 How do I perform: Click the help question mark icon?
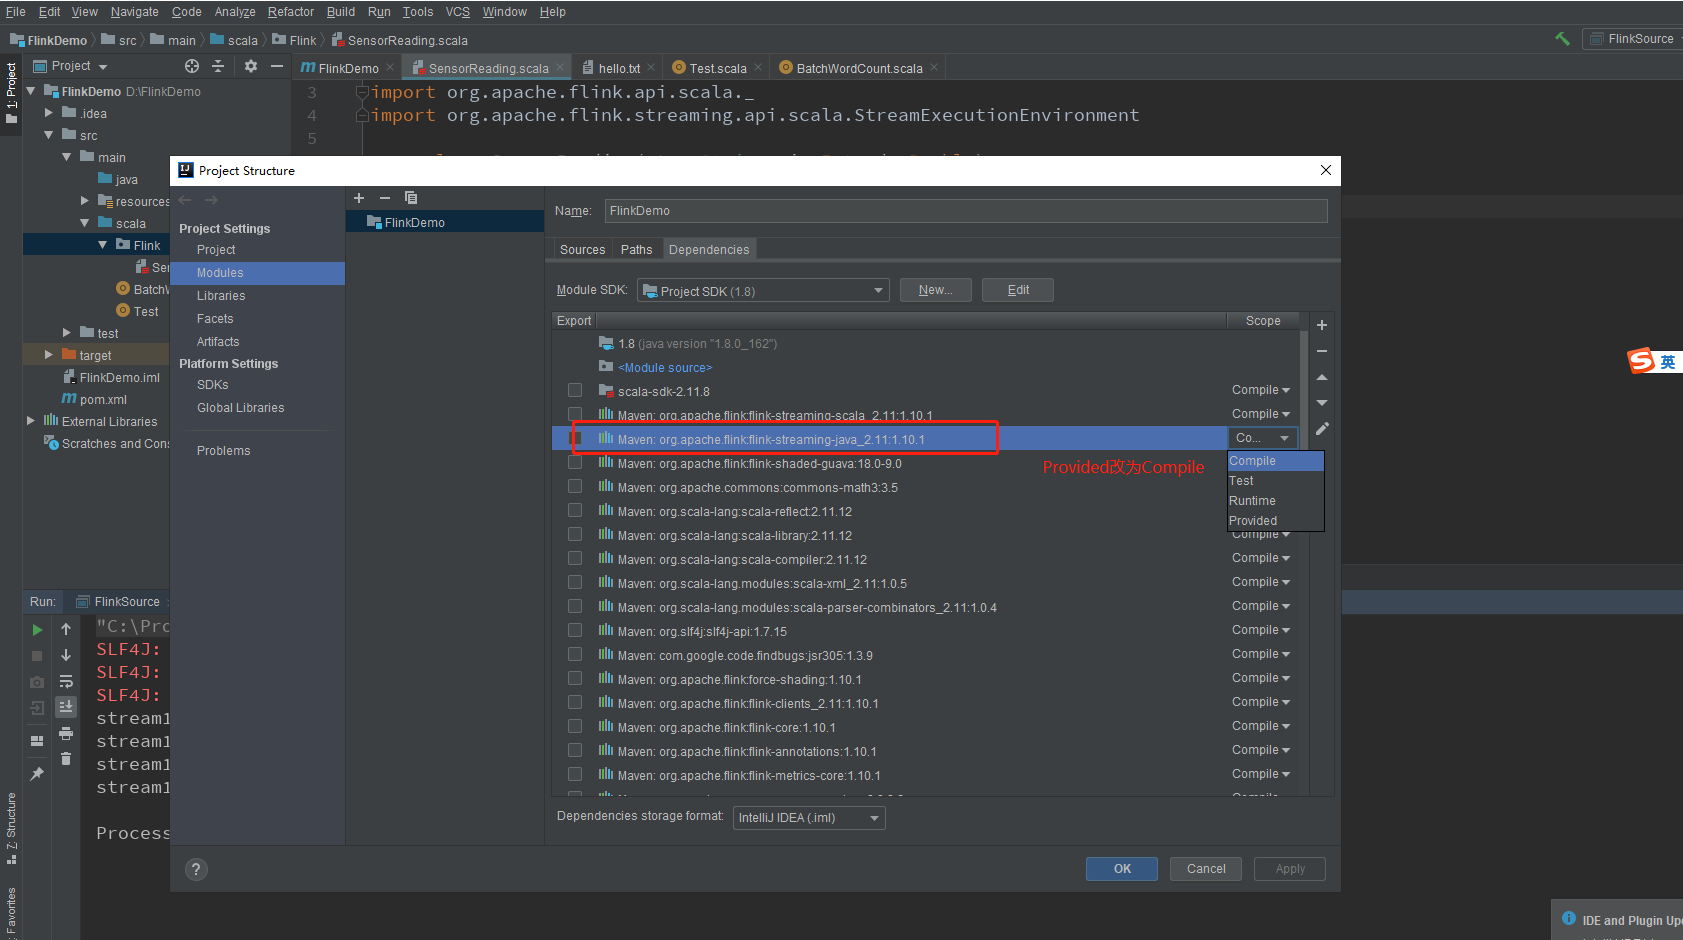196,869
